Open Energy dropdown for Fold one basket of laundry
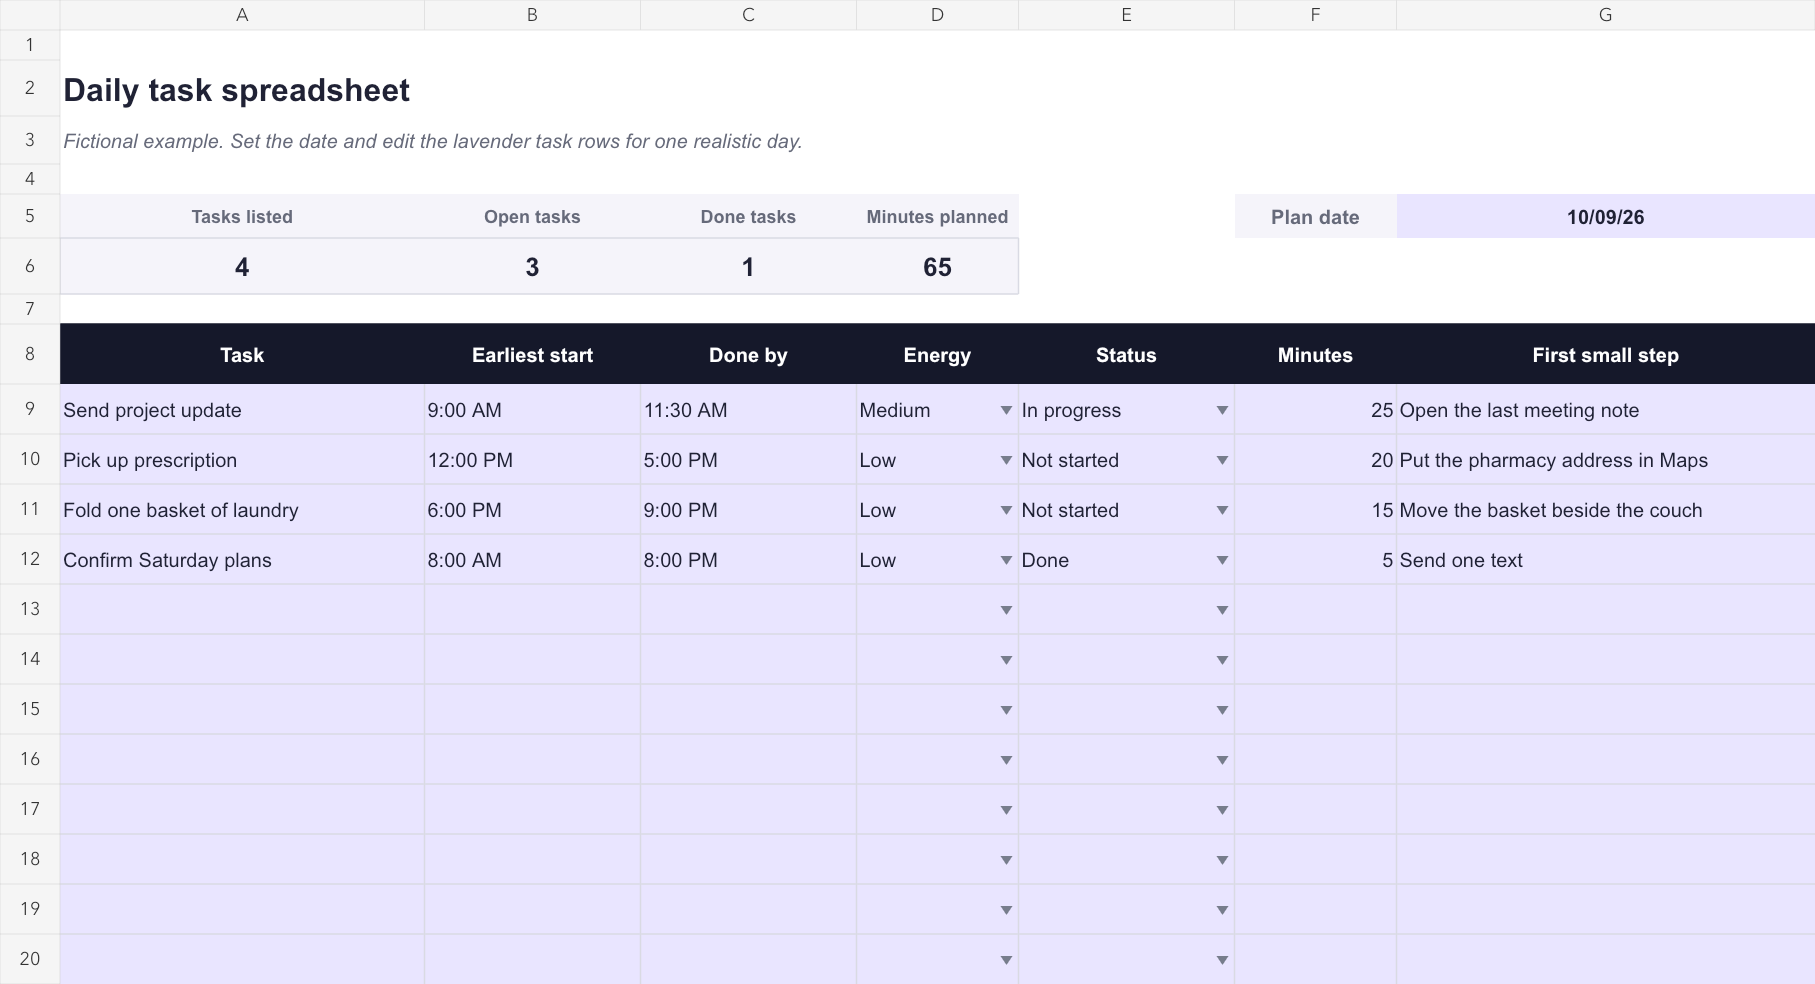This screenshot has width=1815, height=984. click(x=1006, y=510)
